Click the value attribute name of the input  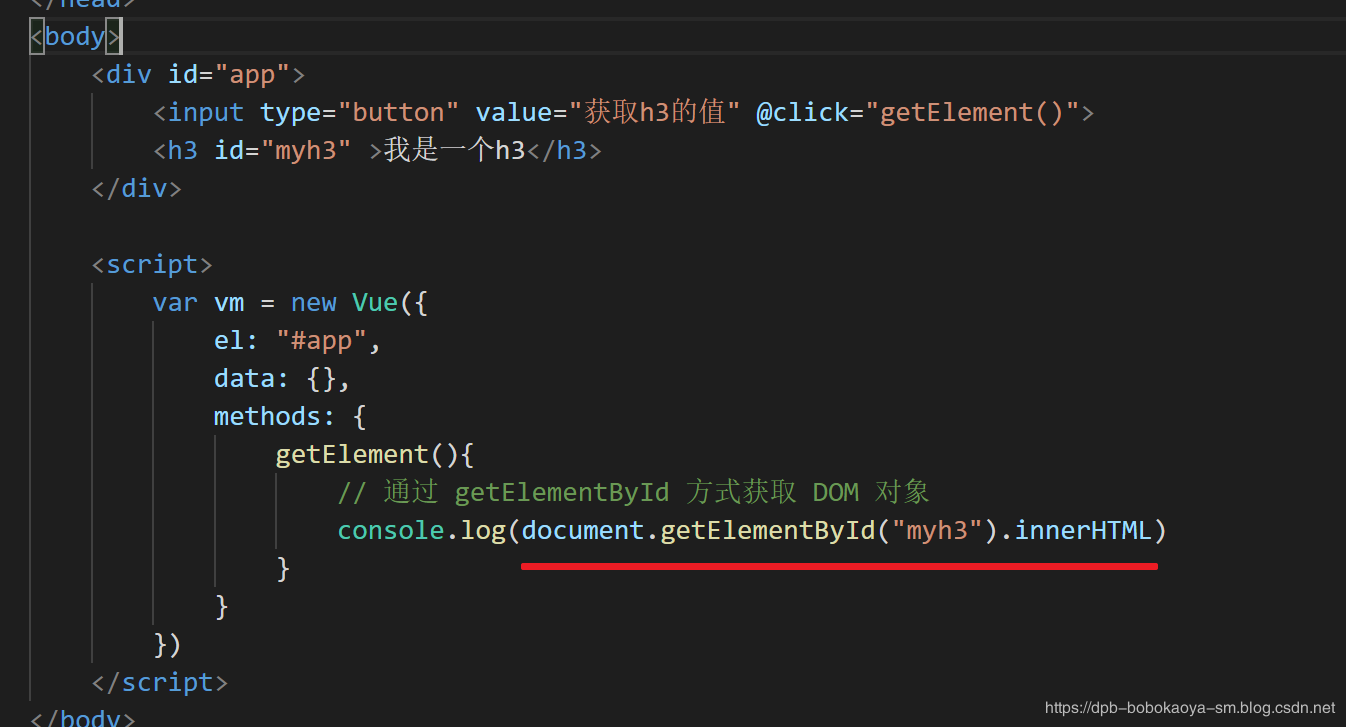[x=514, y=112]
